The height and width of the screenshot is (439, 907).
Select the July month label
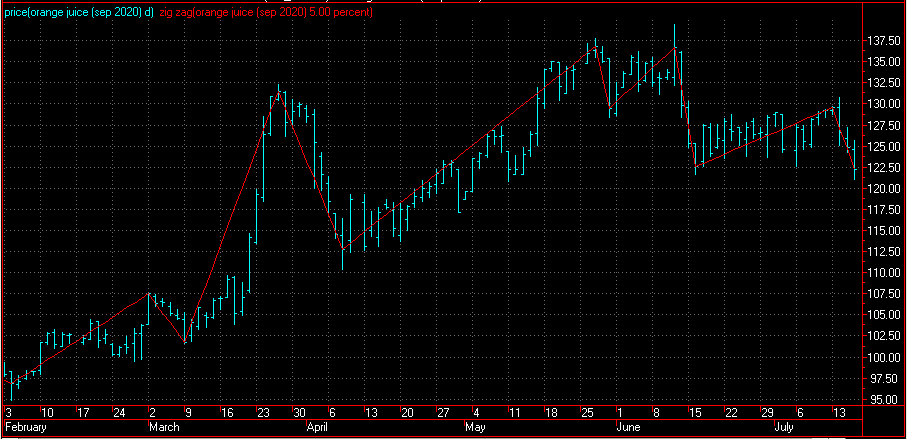(x=784, y=427)
